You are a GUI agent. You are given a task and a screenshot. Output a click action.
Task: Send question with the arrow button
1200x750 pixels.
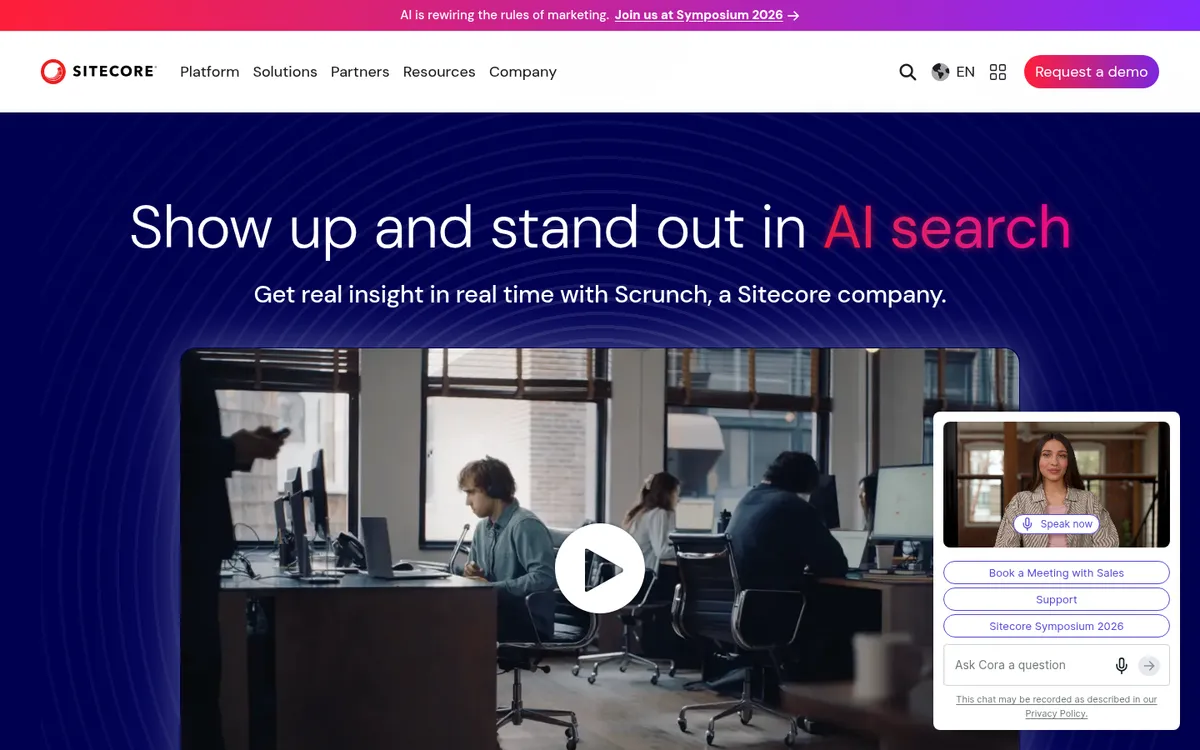tap(1149, 665)
